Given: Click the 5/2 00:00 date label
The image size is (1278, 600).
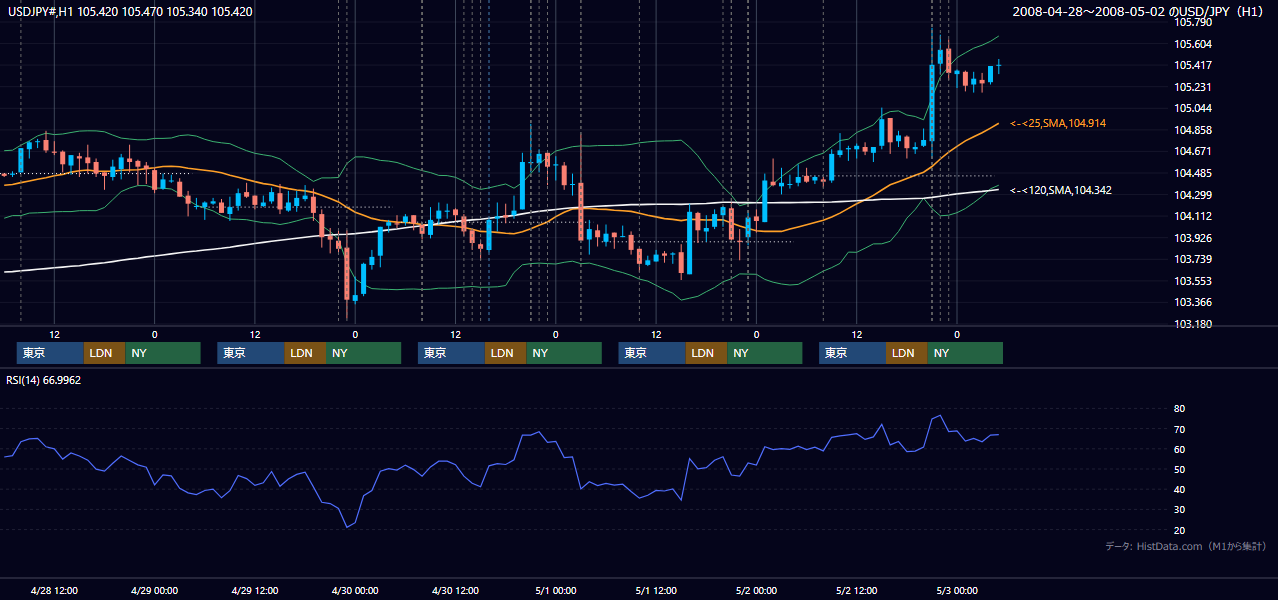Looking at the screenshot, I should (x=756, y=590).
